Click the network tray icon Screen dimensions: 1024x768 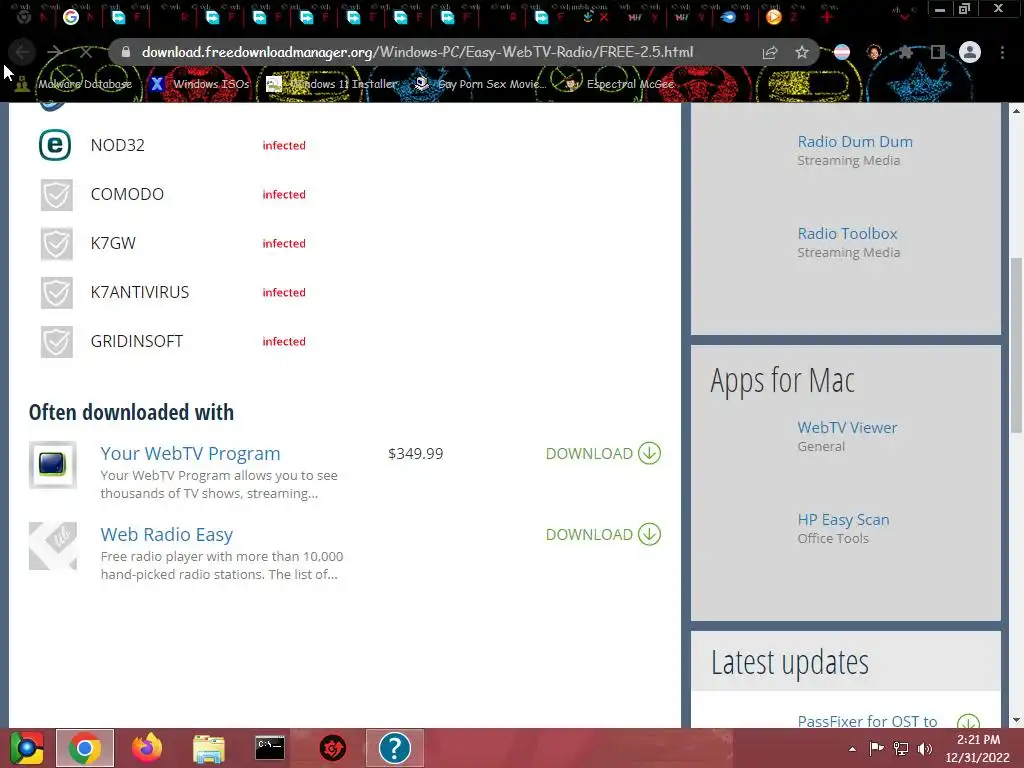[901, 749]
